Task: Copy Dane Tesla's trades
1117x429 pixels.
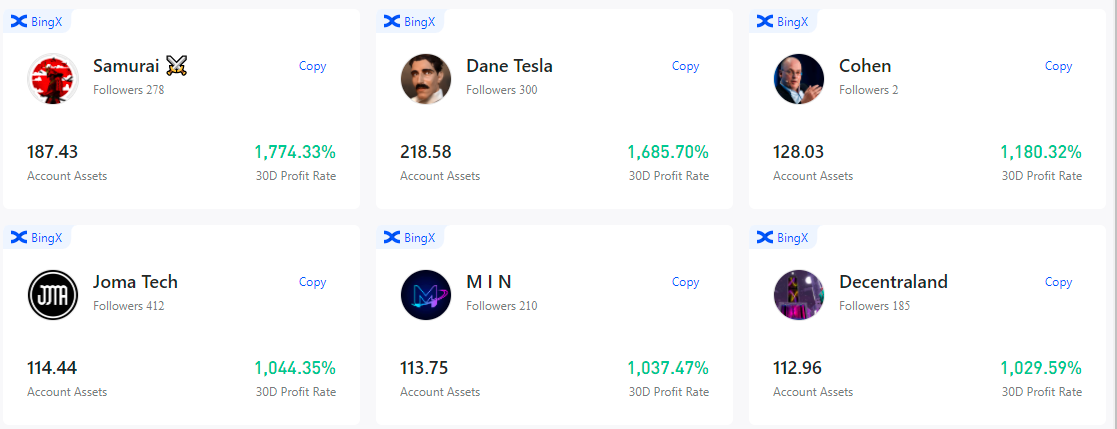Action: (x=685, y=66)
